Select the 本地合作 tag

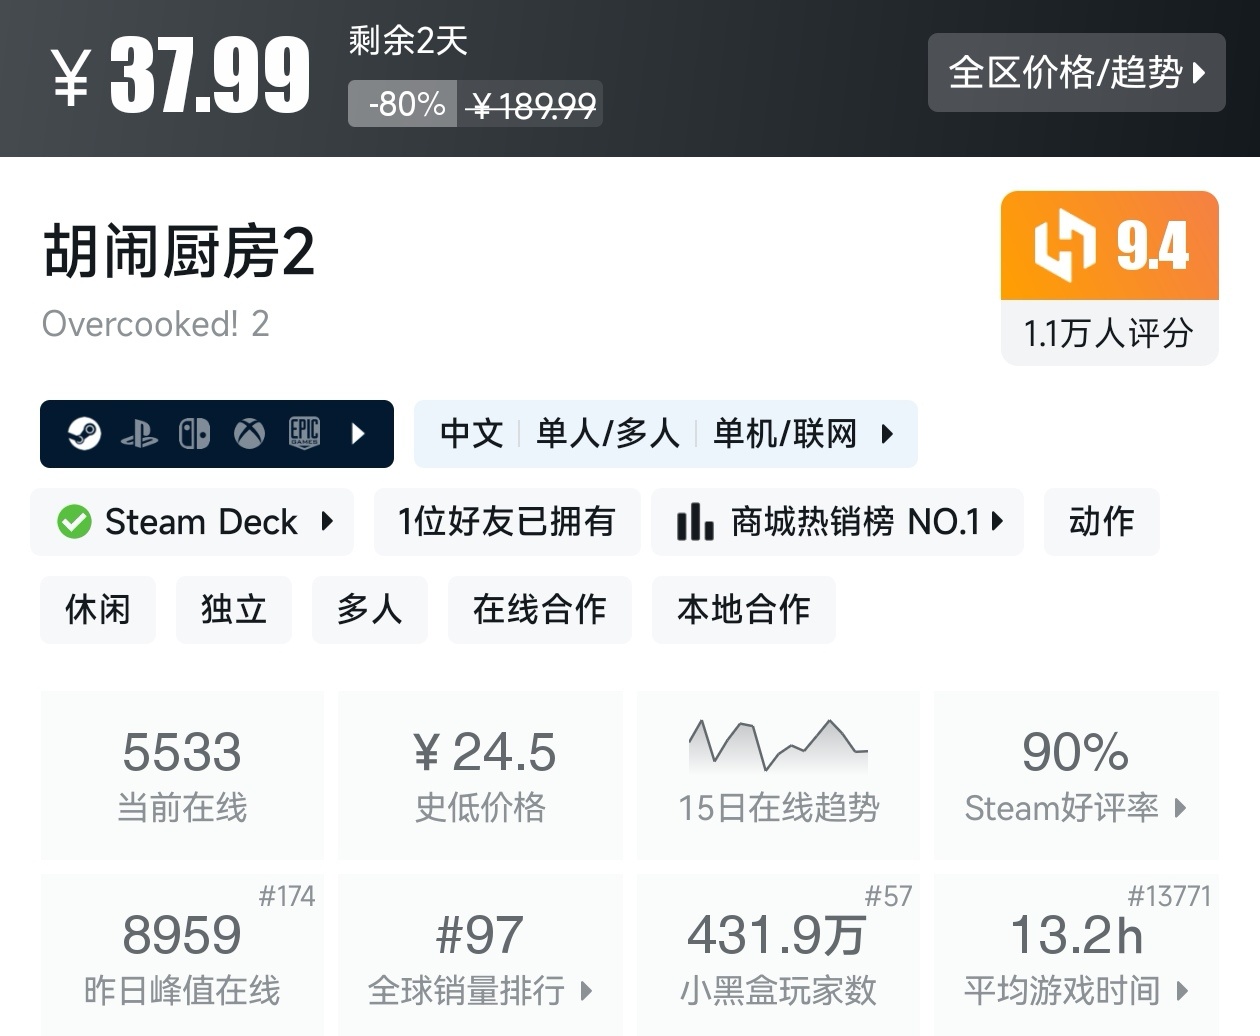tap(743, 609)
